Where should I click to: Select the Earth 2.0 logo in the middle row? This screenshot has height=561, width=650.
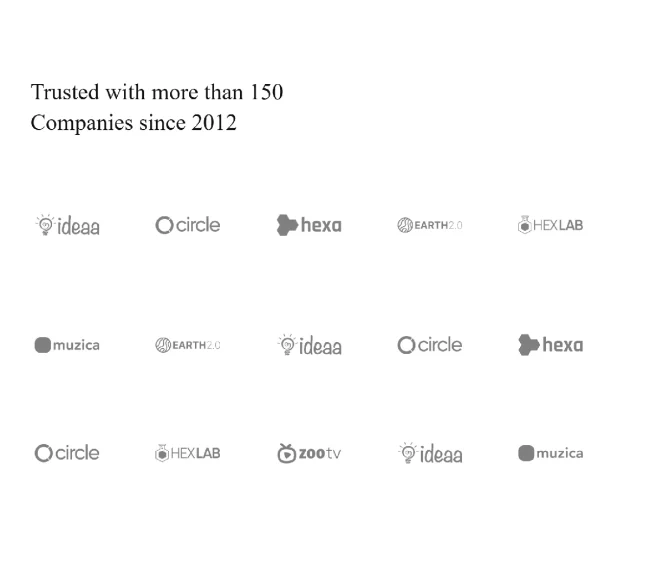click(188, 345)
